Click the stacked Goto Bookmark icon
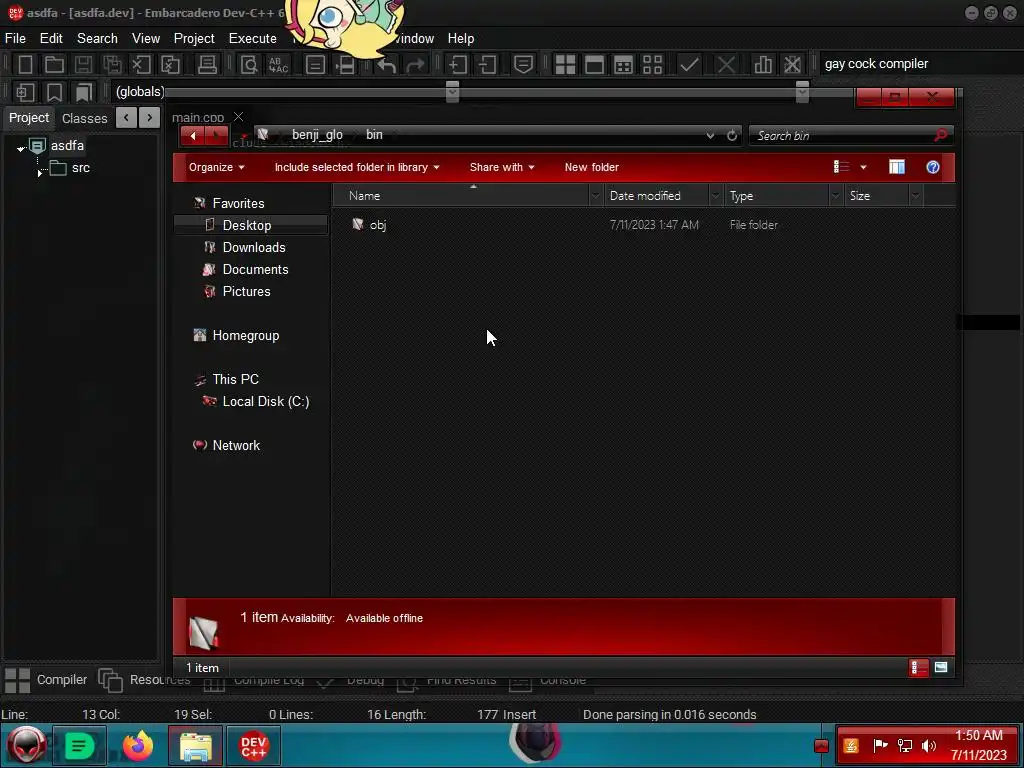Screen dimensions: 1024x768 click(83, 91)
